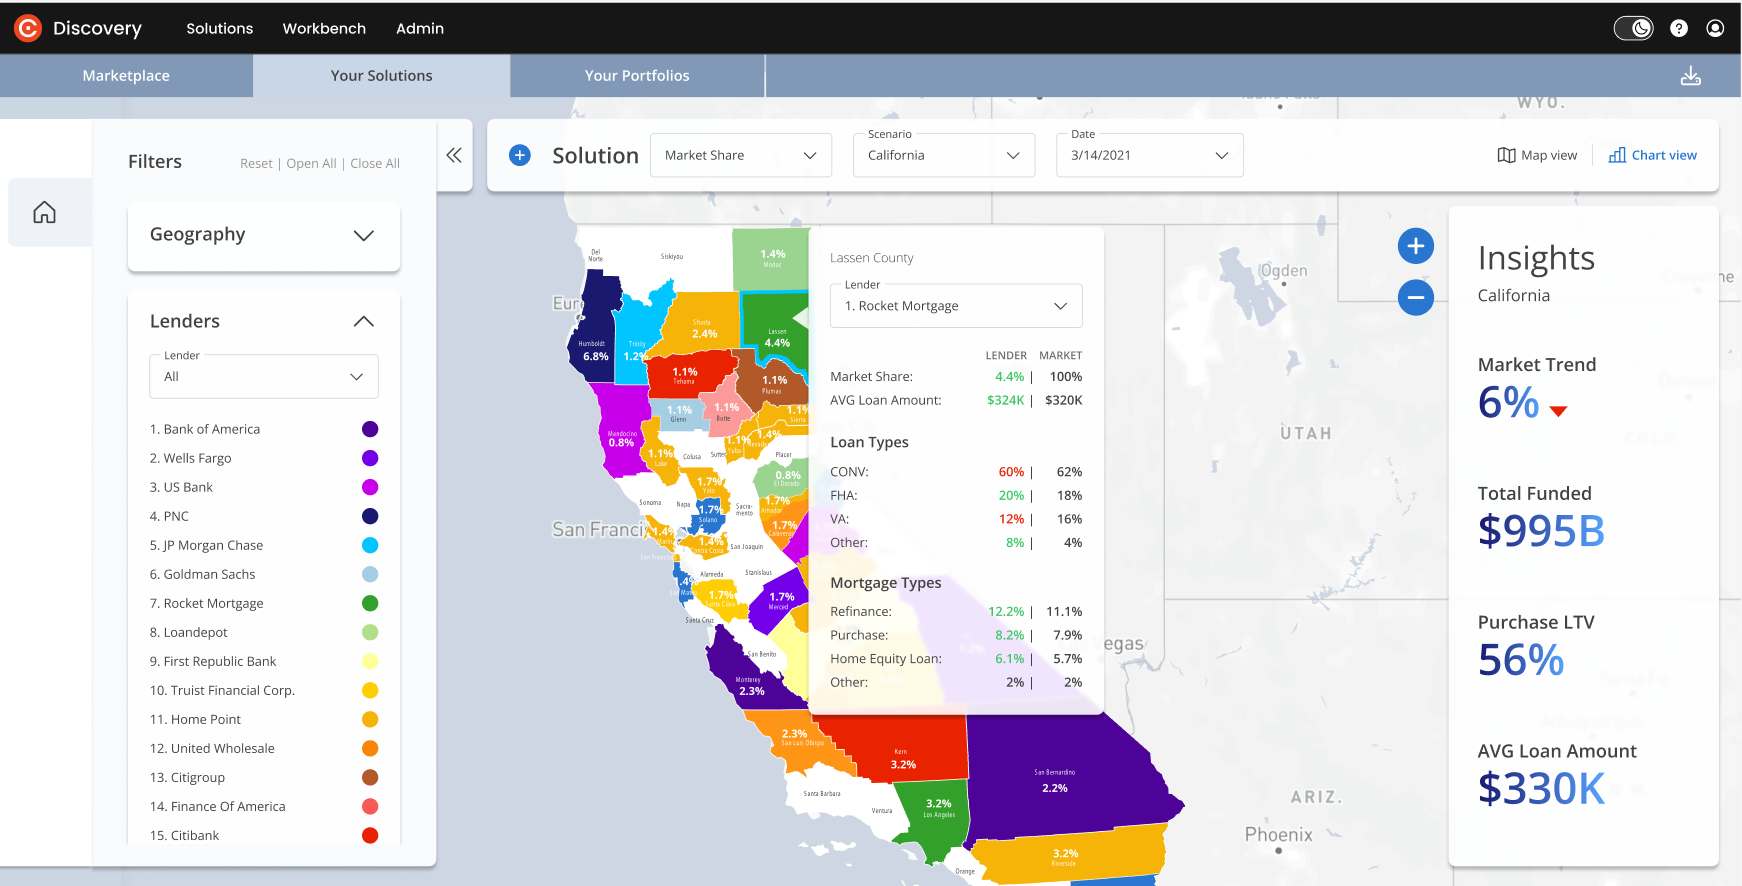Viewport: 1742px width, 886px height.
Task: Click the home icon in sidebar
Action: coord(44,212)
